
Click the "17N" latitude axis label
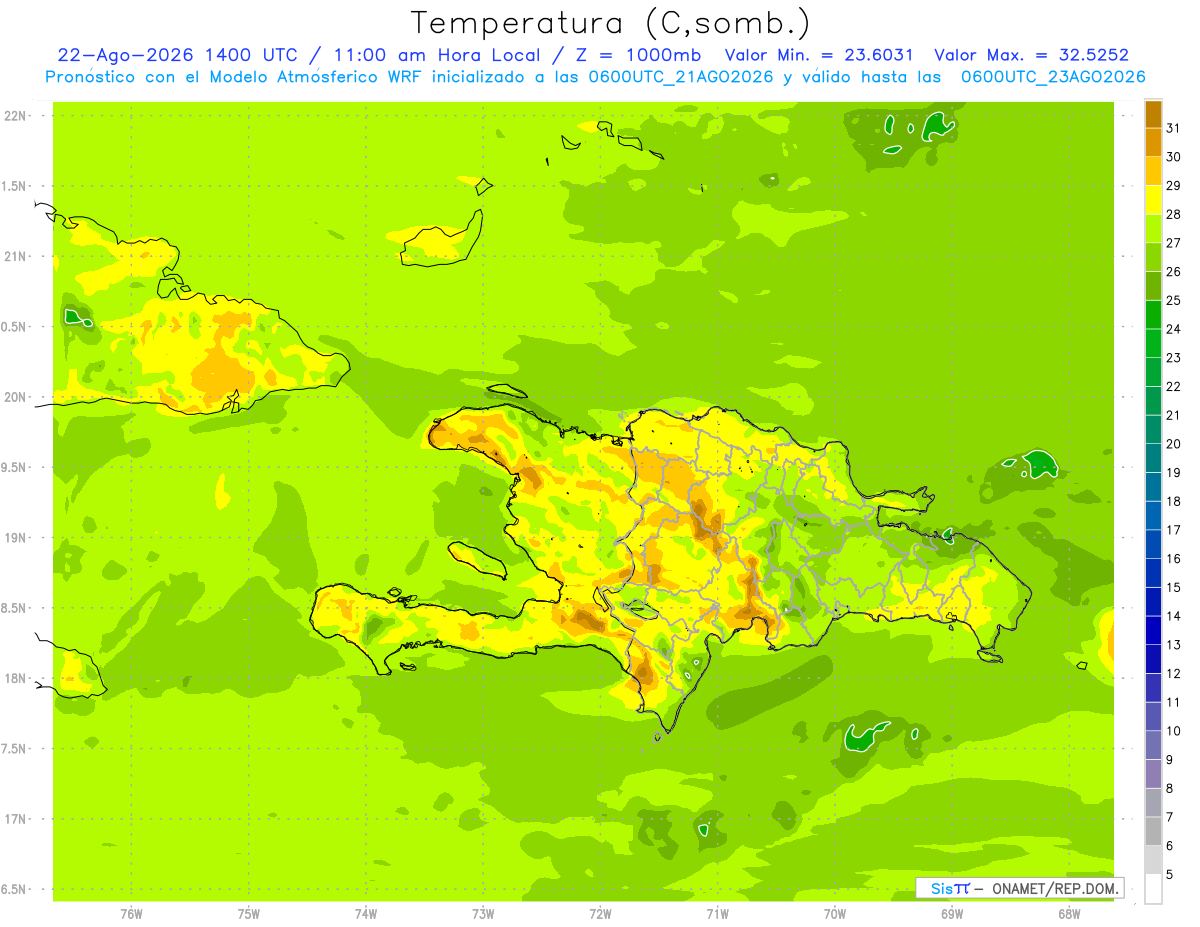tap(14, 819)
